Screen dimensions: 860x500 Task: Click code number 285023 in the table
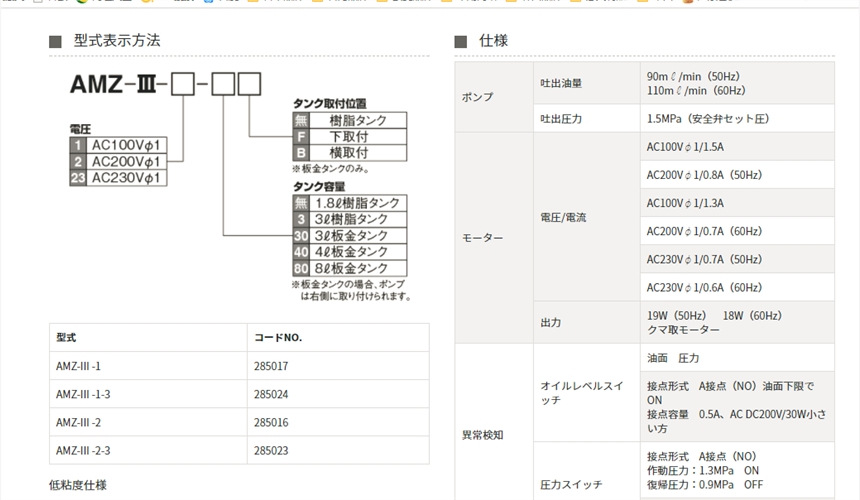pyautogui.click(x=273, y=450)
